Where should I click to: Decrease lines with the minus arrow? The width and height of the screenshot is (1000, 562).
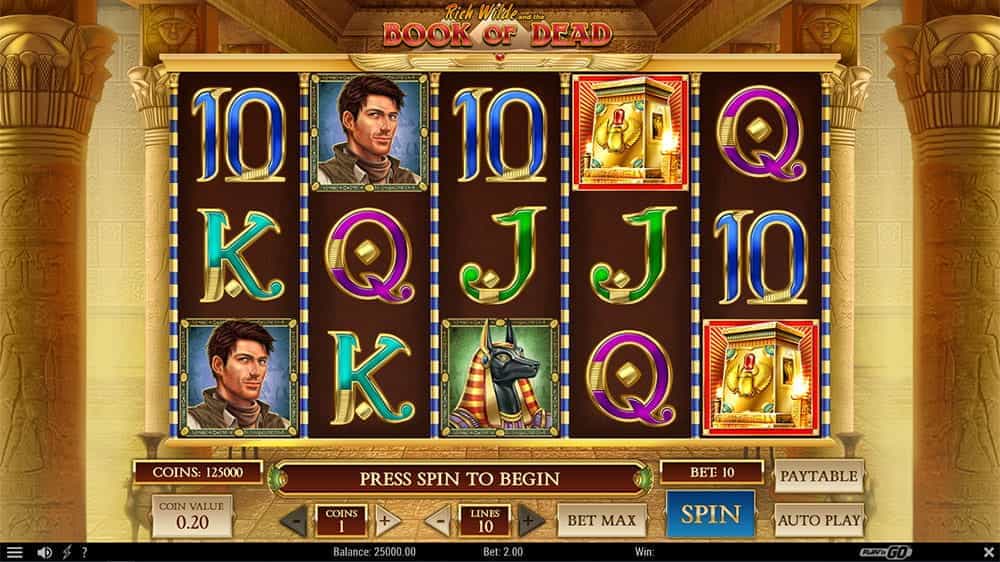tap(438, 521)
